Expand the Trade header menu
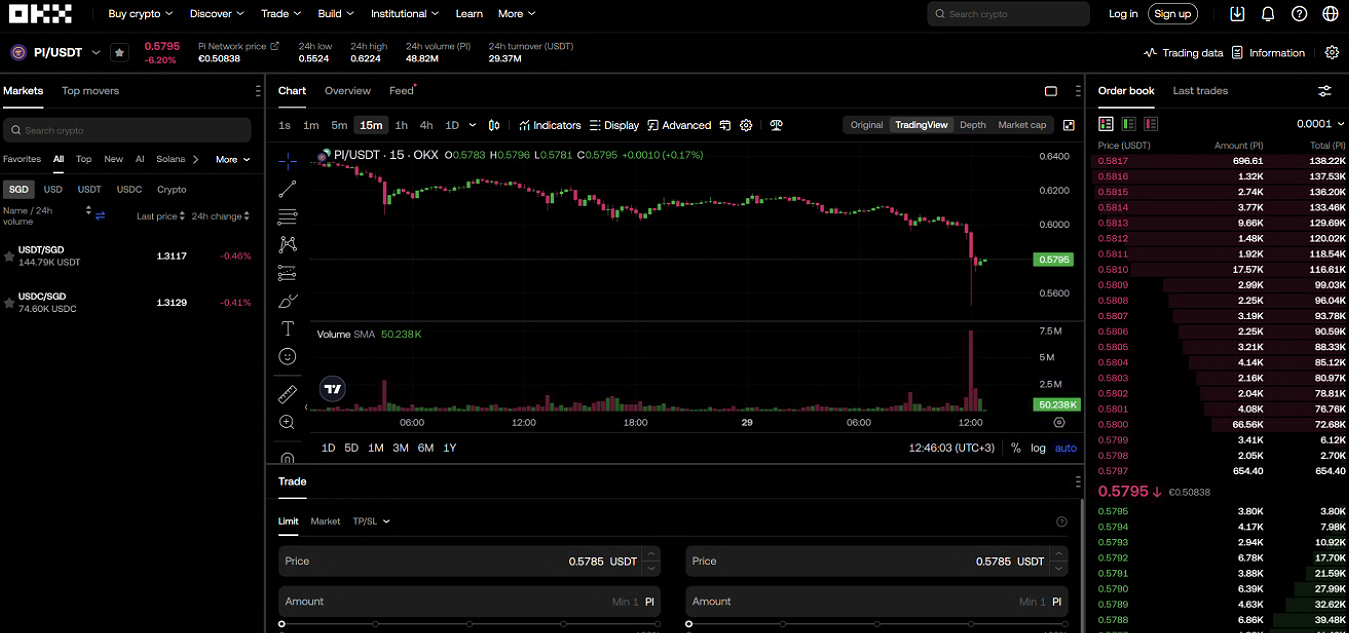Viewport: 1349px width, 633px height. click(281, 14)
